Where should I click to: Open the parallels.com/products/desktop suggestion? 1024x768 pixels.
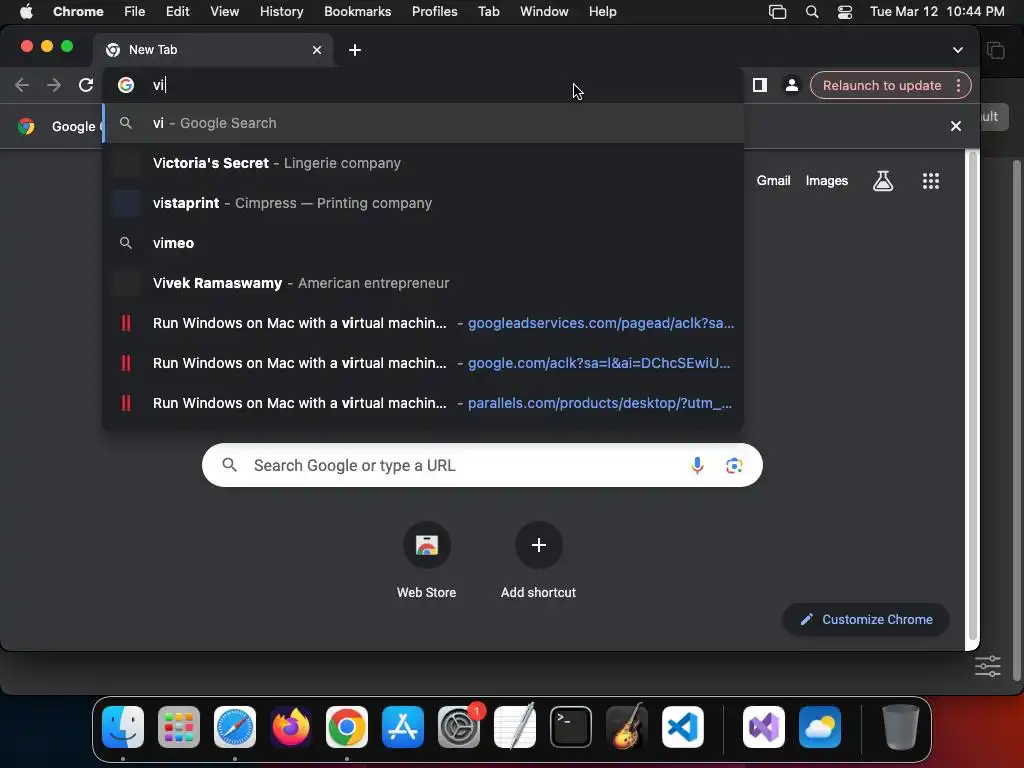pyautogui.click(x=423, y=403)
